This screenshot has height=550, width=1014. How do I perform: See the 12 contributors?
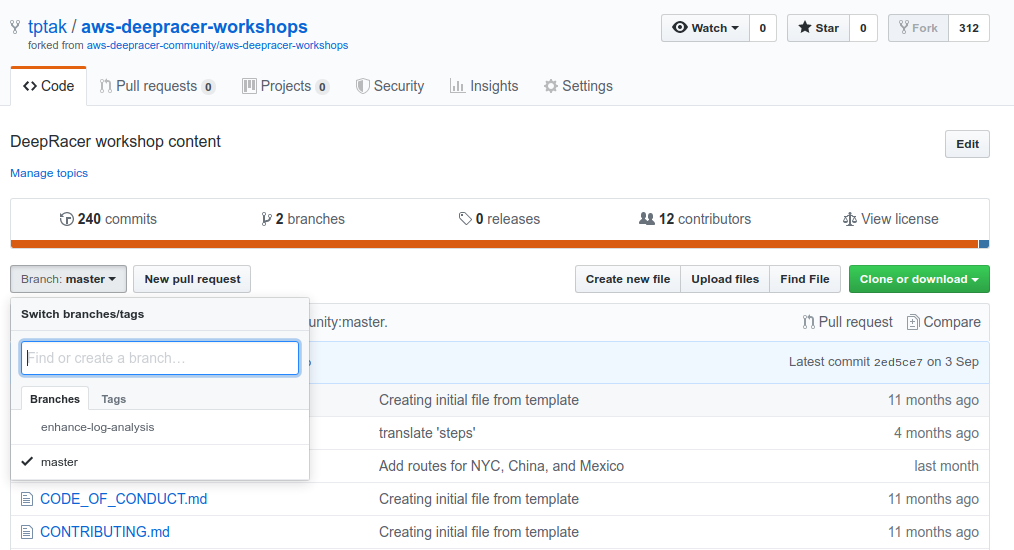pyautogui.click(x=695, y=219)
